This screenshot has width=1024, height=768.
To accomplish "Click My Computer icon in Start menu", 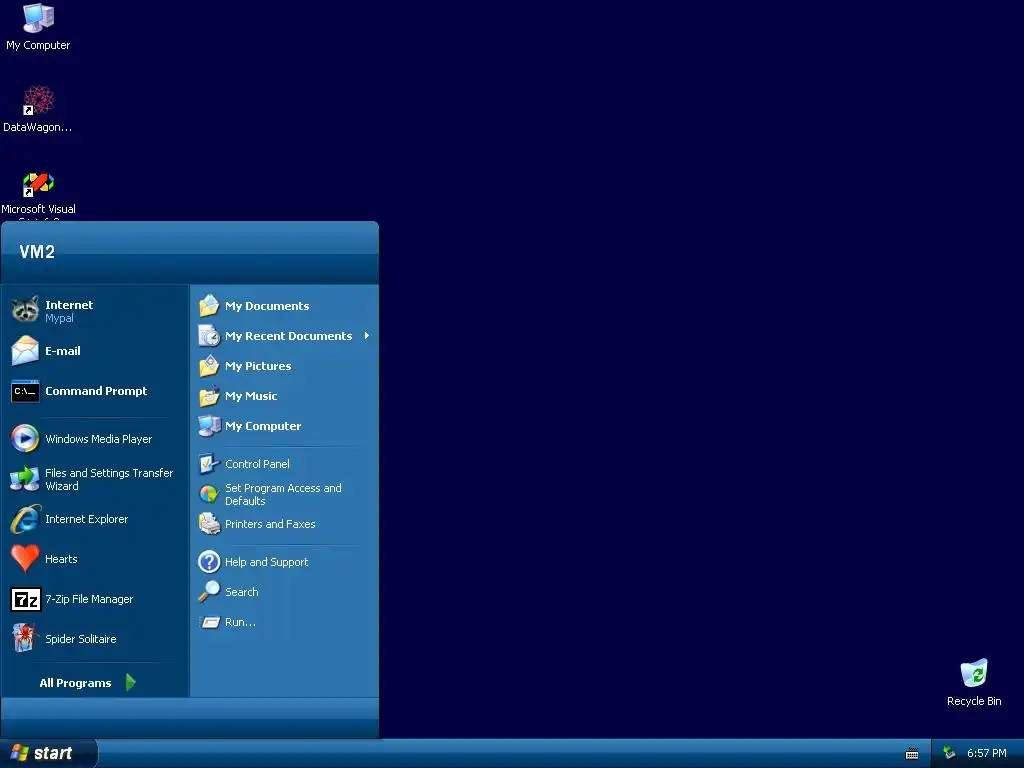I will 209,426.
